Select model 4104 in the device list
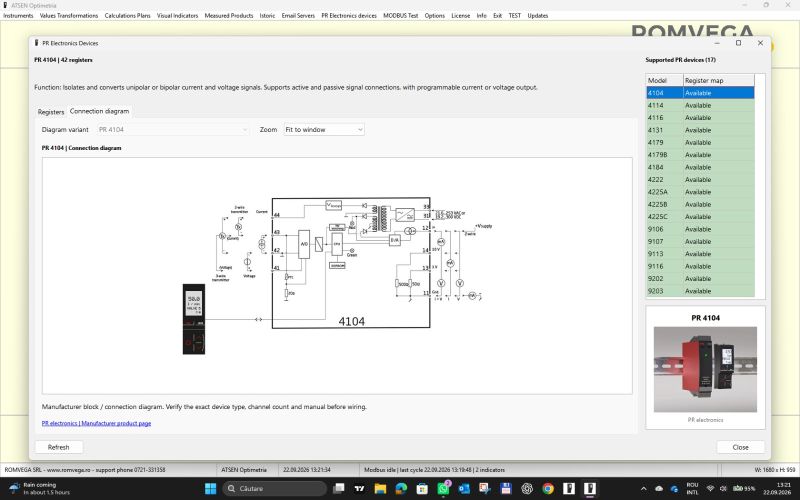The height and width of the screenshot is (500, 800). coord(700,93)
